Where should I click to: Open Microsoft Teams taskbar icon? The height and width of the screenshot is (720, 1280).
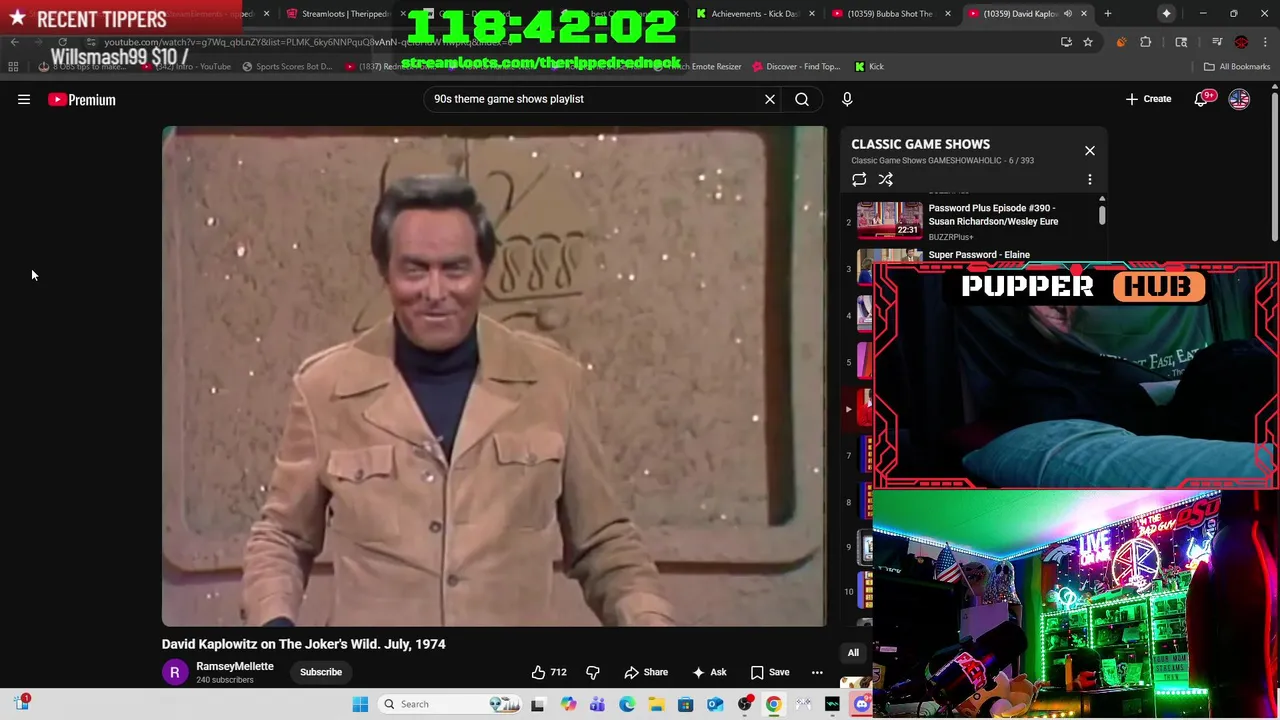pyautogui.click(x=597, y=704)
